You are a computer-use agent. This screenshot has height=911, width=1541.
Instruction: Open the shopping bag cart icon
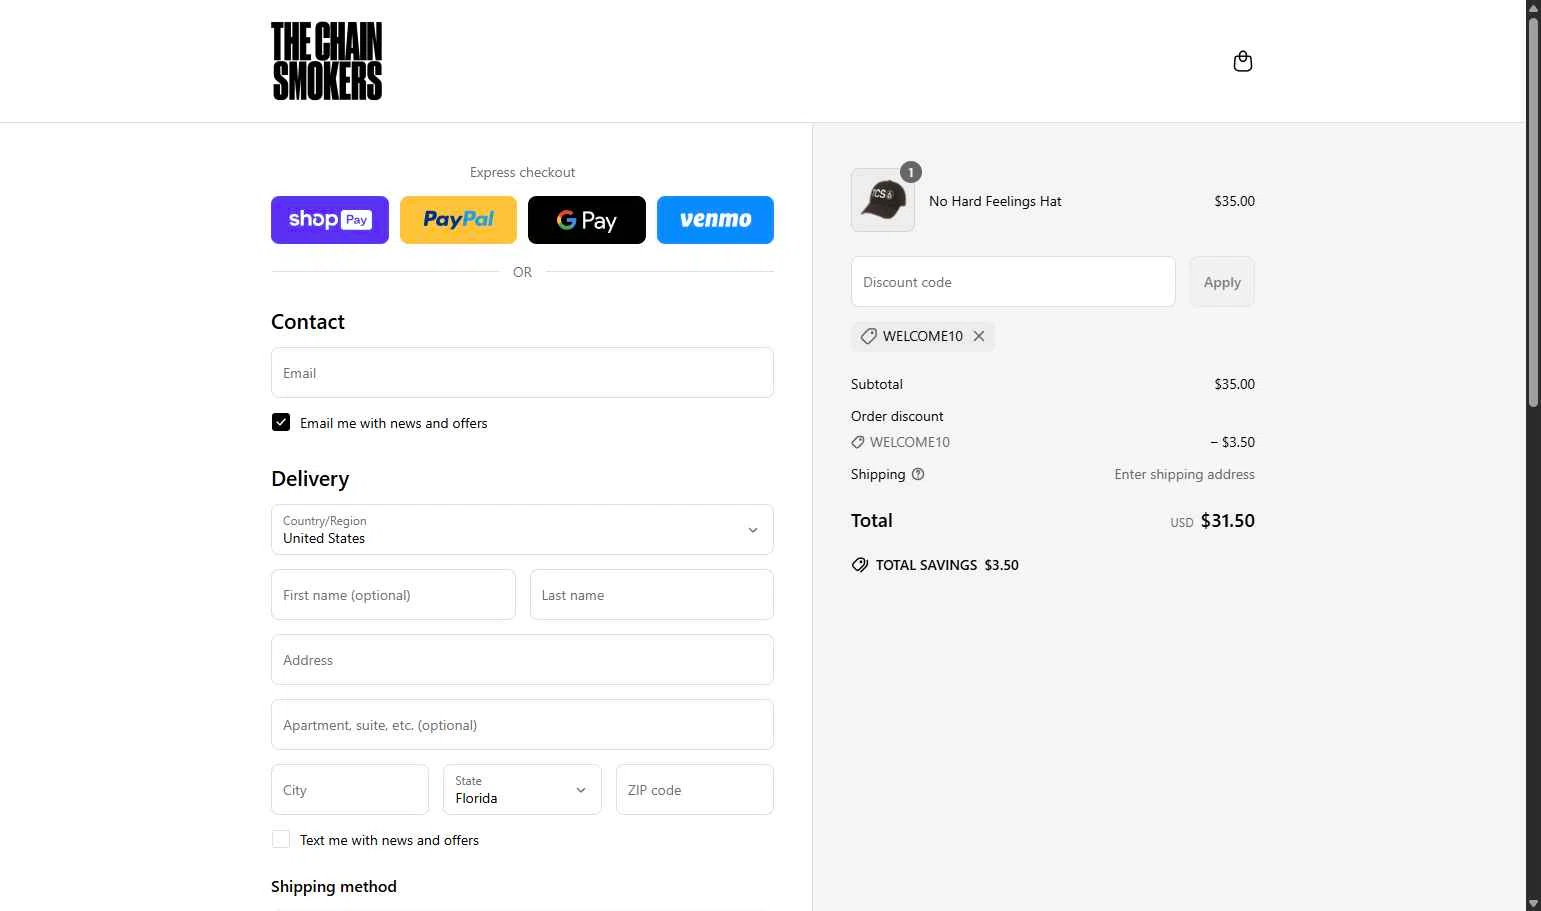pos(1242,61)
